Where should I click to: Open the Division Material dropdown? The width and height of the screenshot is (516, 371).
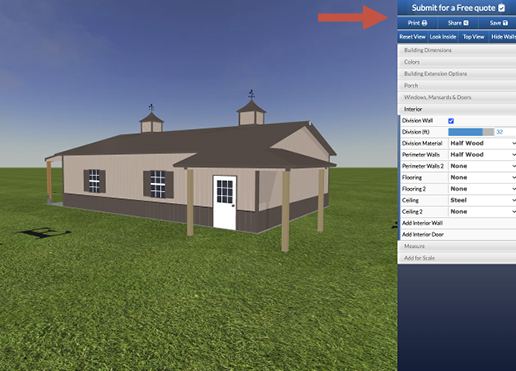(482, 143)
